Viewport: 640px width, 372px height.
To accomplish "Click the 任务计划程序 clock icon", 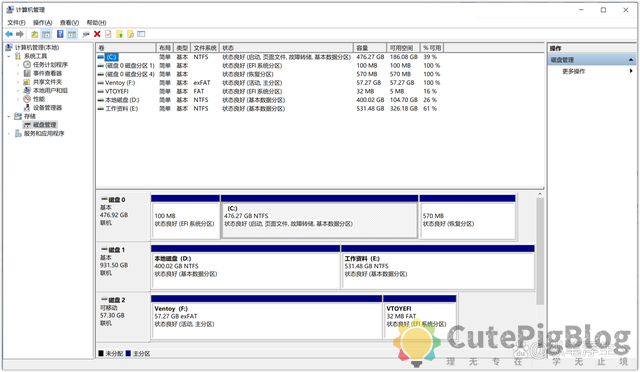I will pyautogui.click(x=27, y=65).
